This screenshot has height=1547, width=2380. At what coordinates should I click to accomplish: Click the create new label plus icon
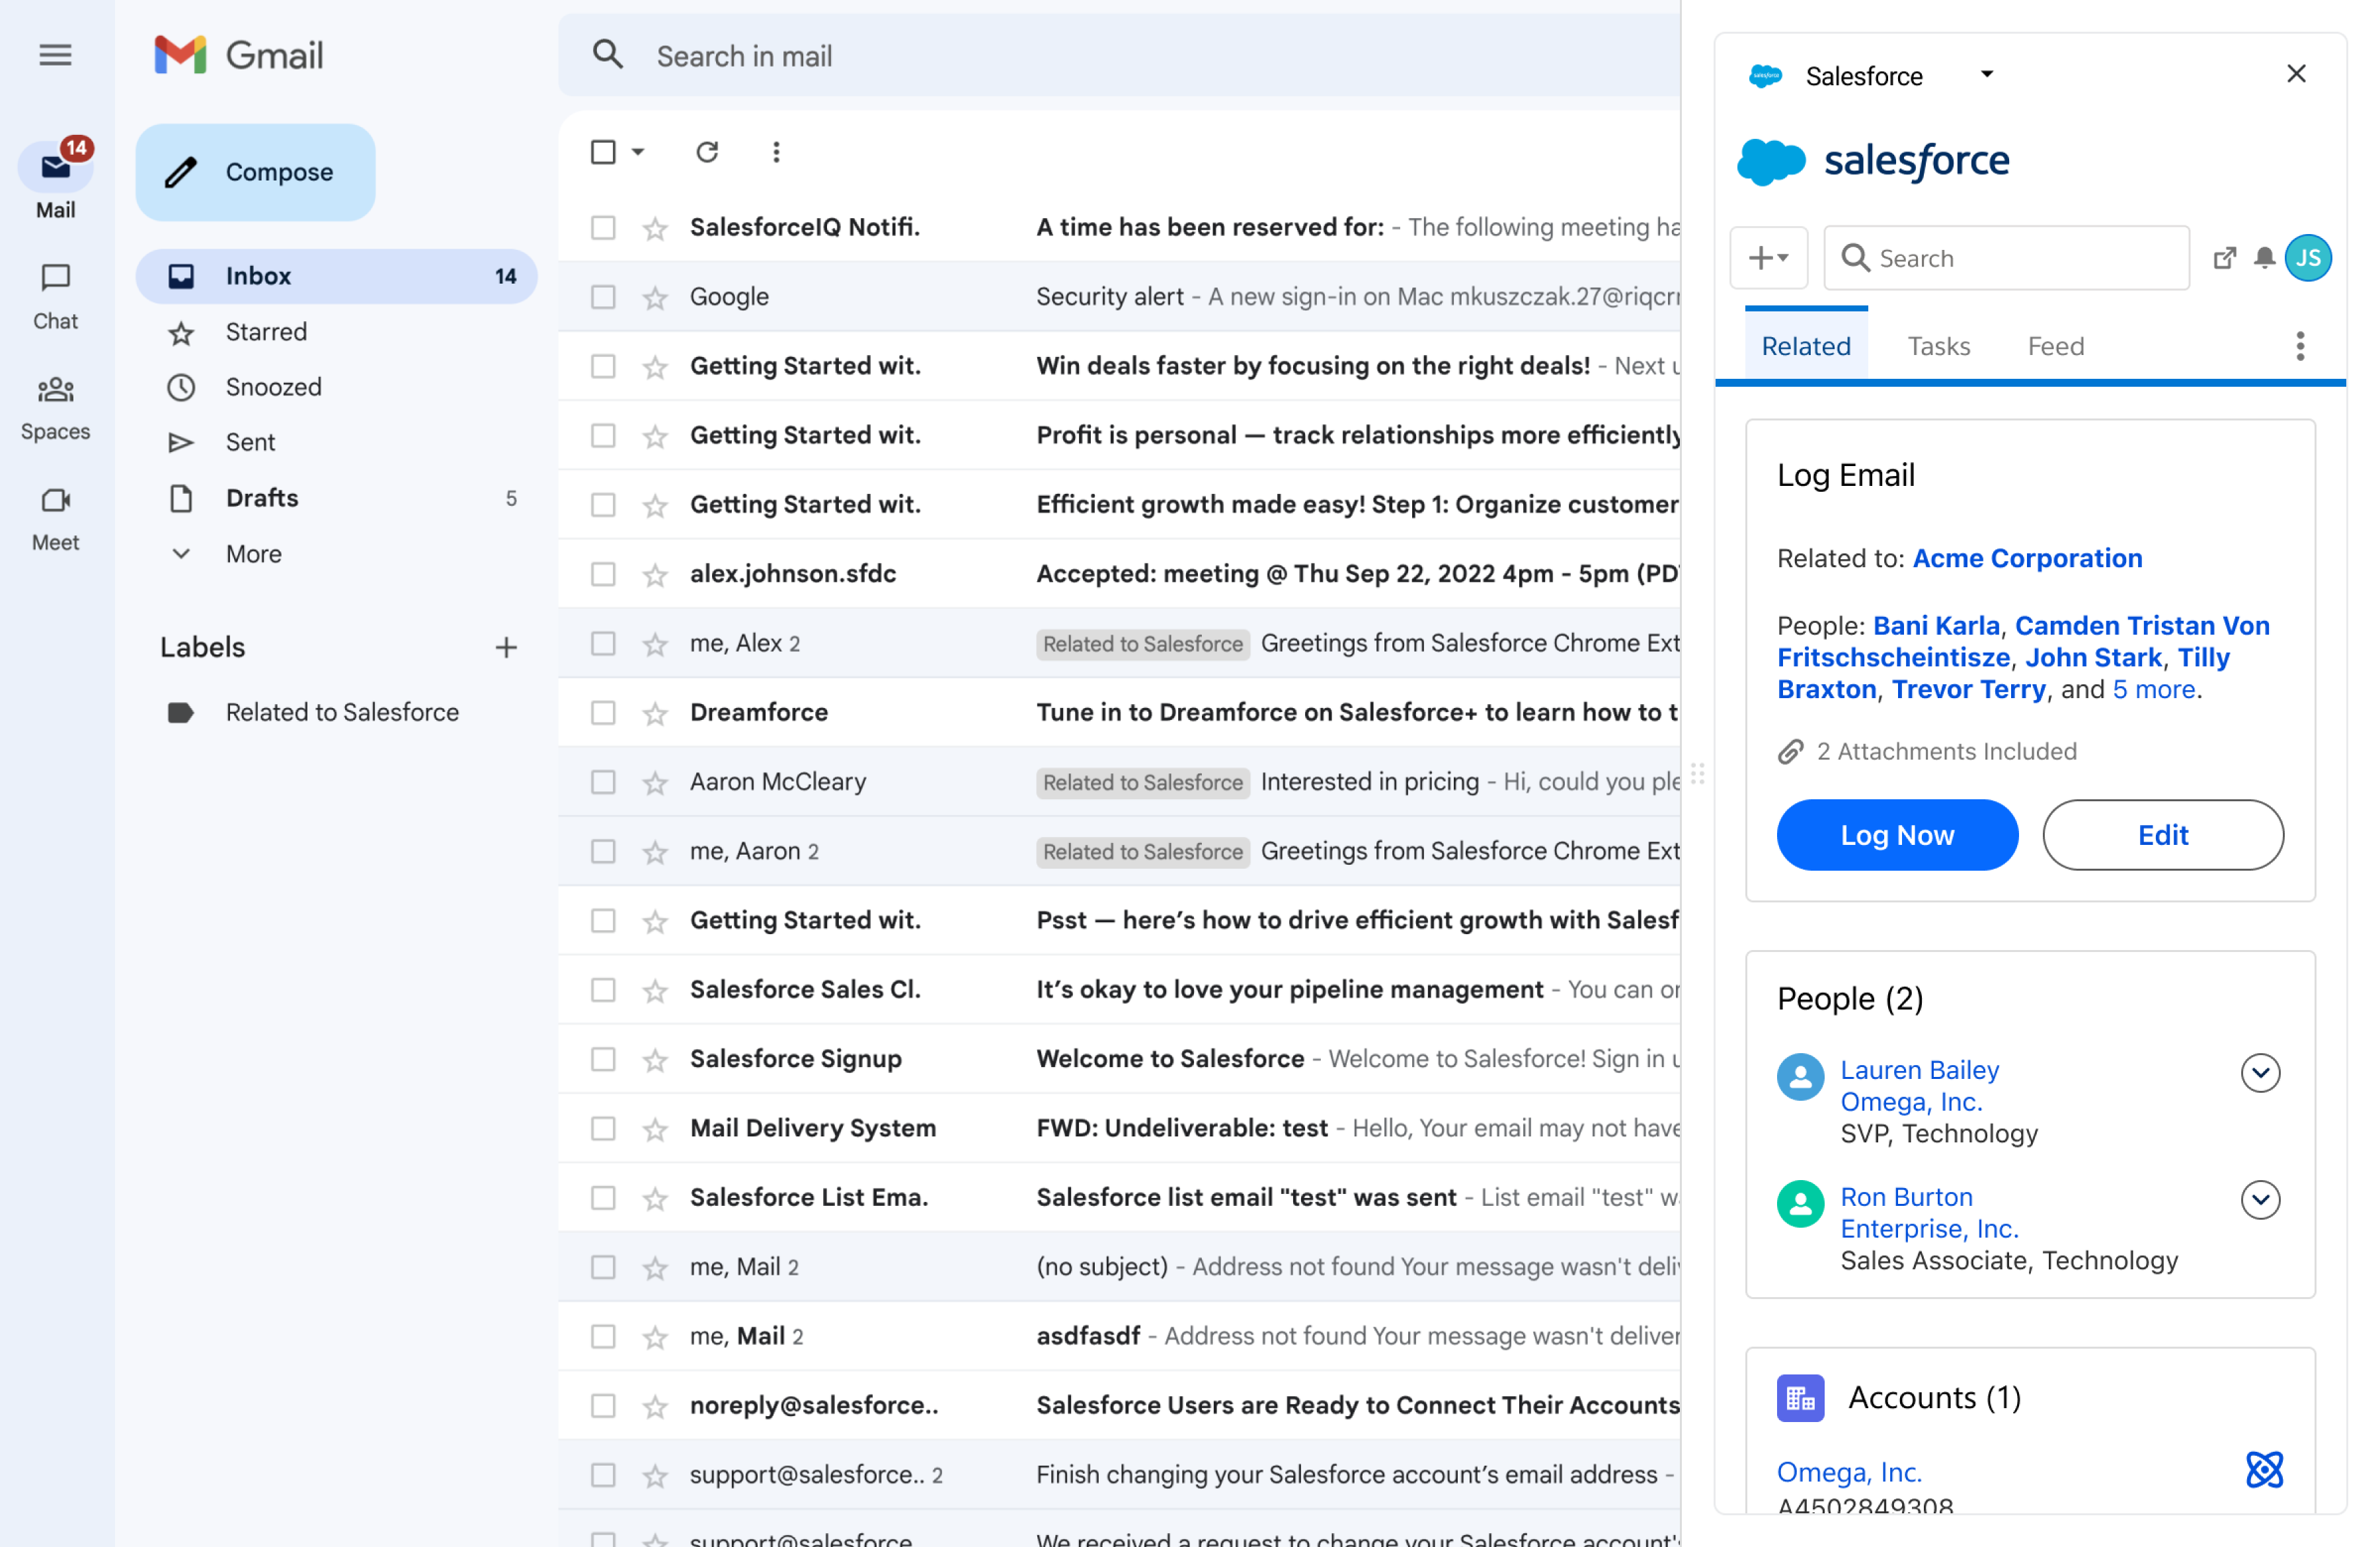point(506,648)
